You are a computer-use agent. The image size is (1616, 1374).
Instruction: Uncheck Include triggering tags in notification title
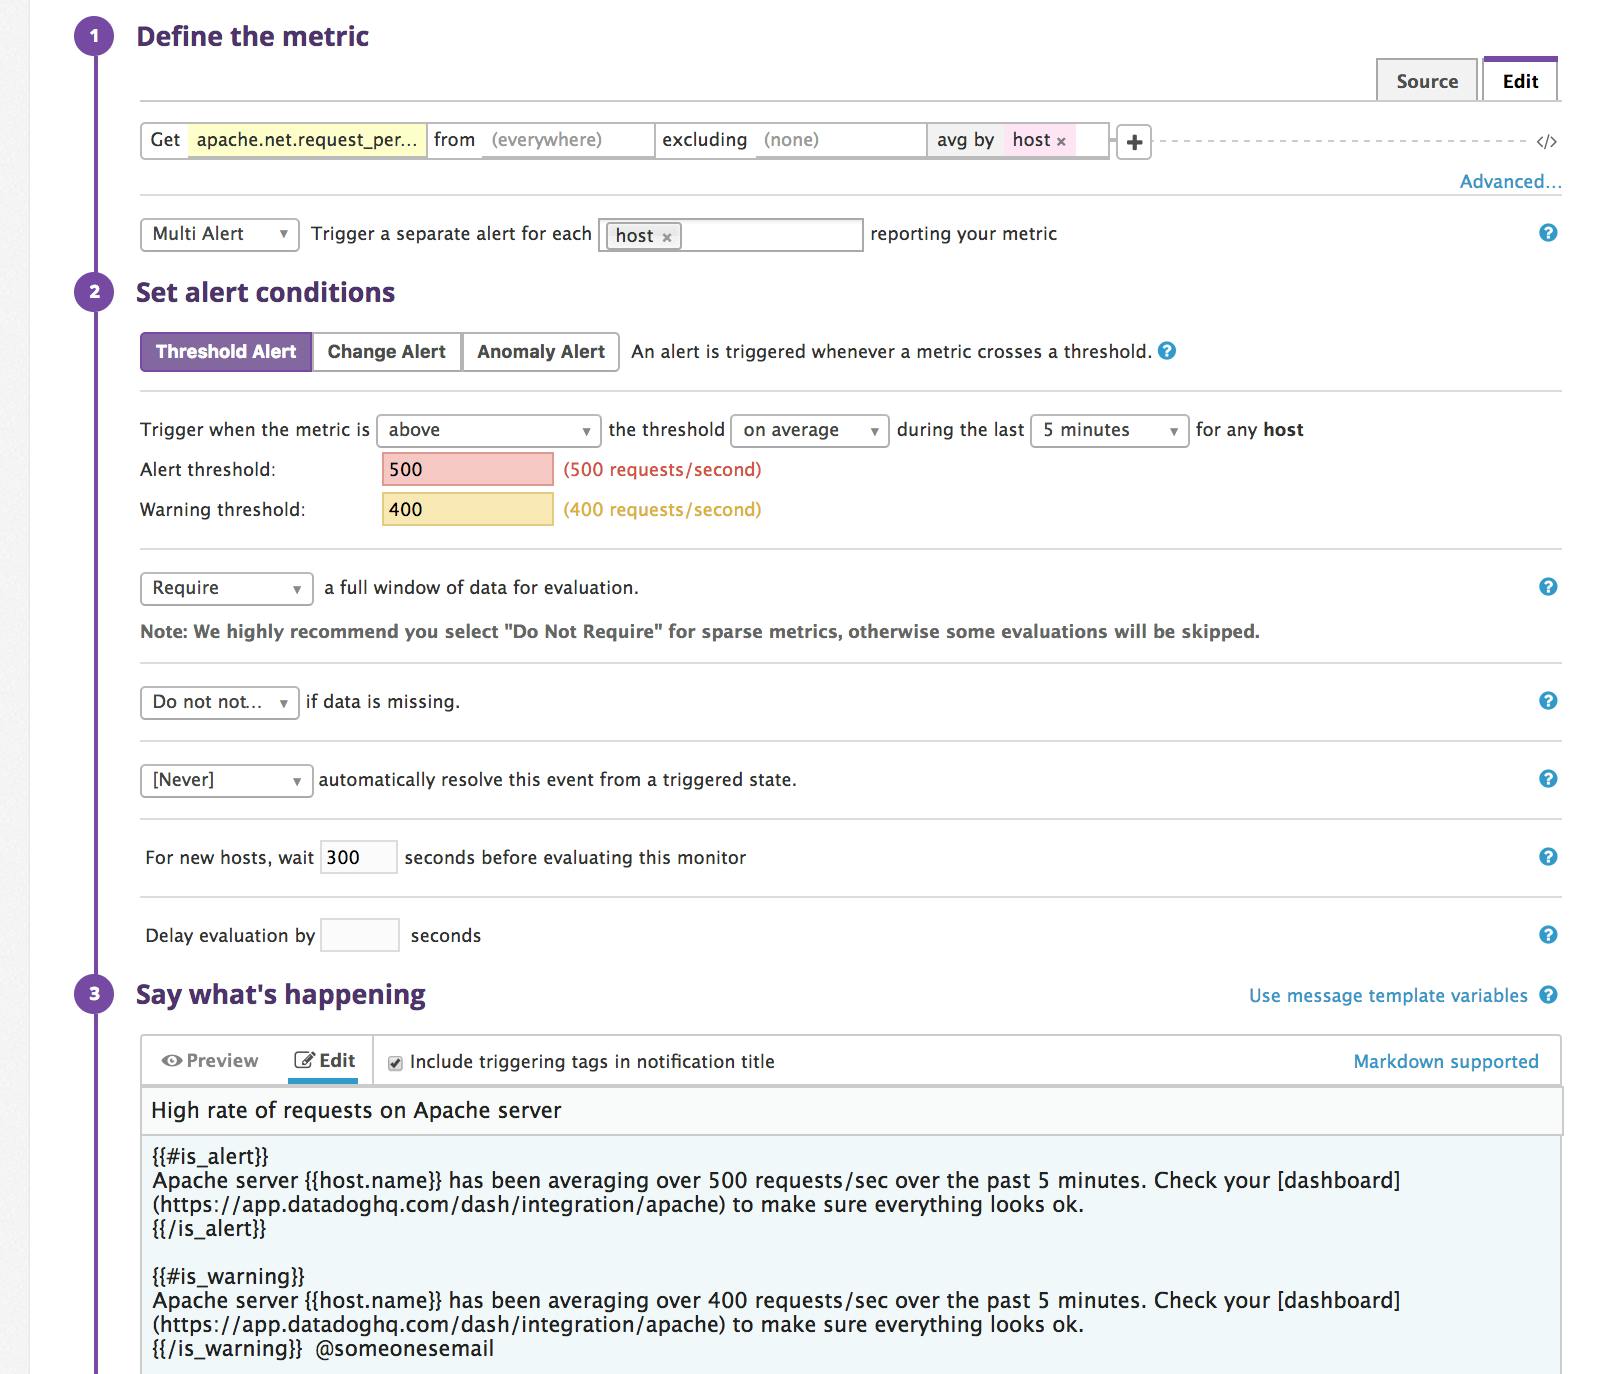coord(394,1062)
